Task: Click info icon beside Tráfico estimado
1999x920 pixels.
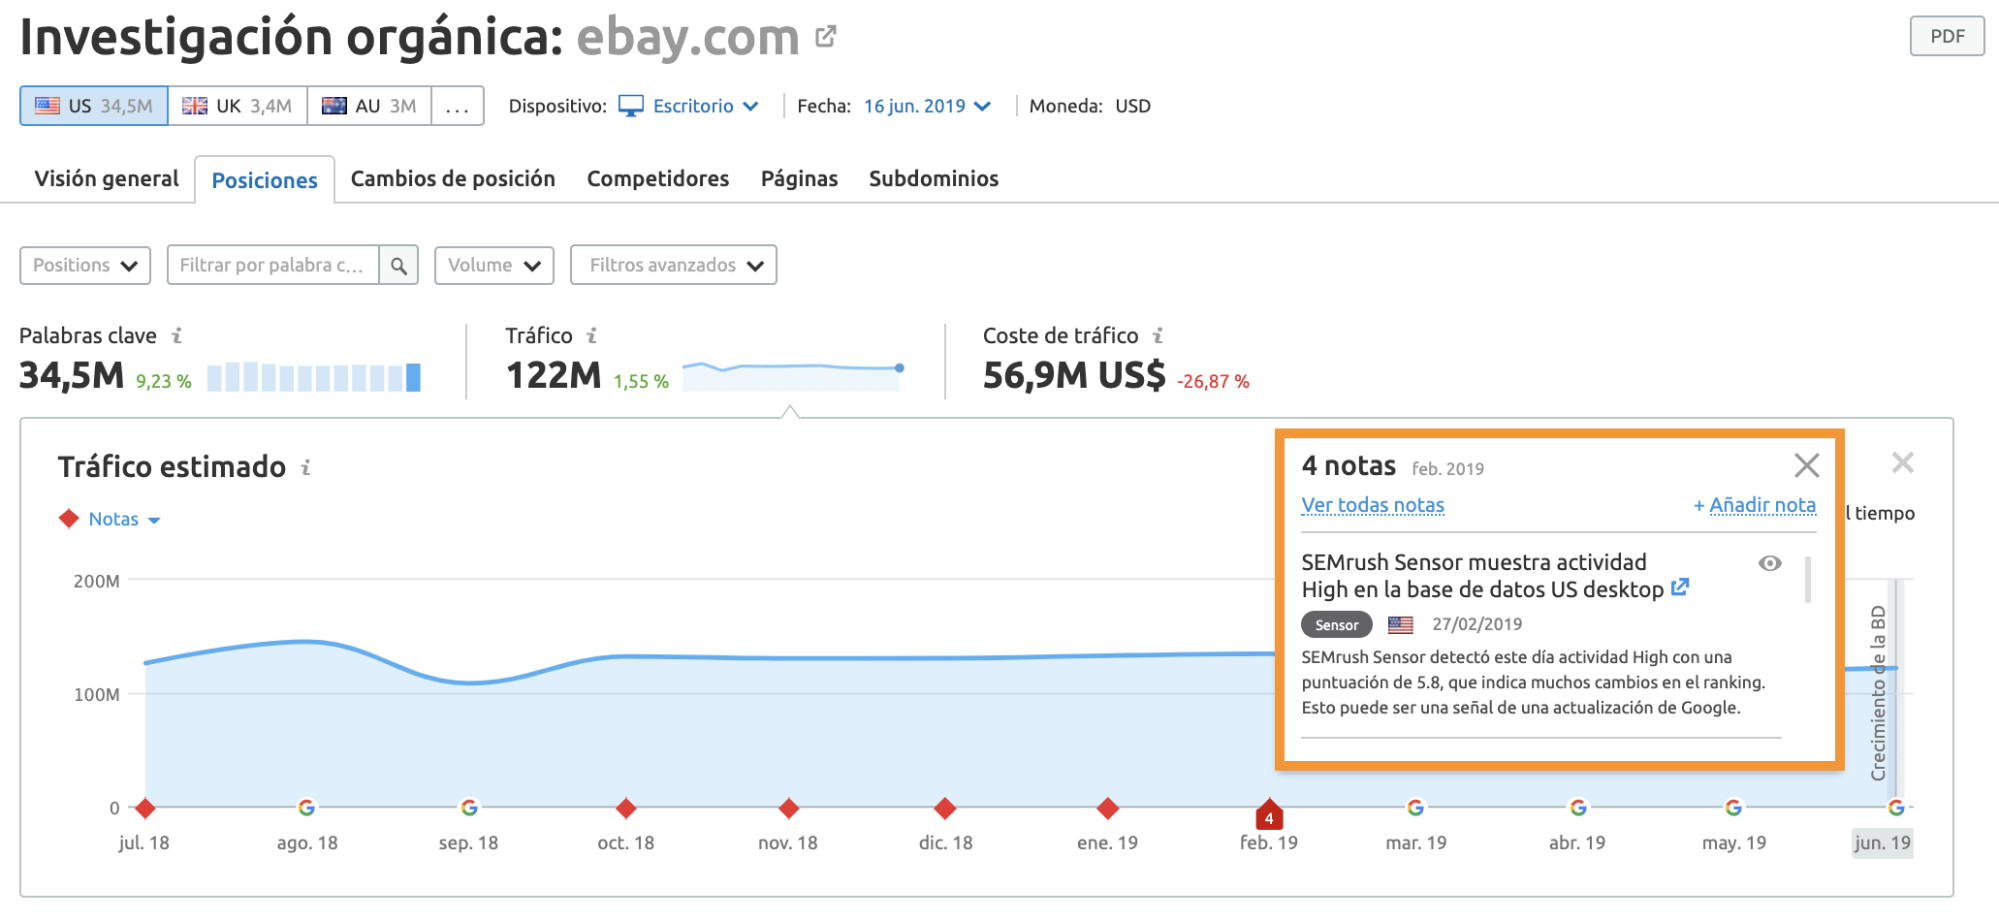Action: point(306,467)
